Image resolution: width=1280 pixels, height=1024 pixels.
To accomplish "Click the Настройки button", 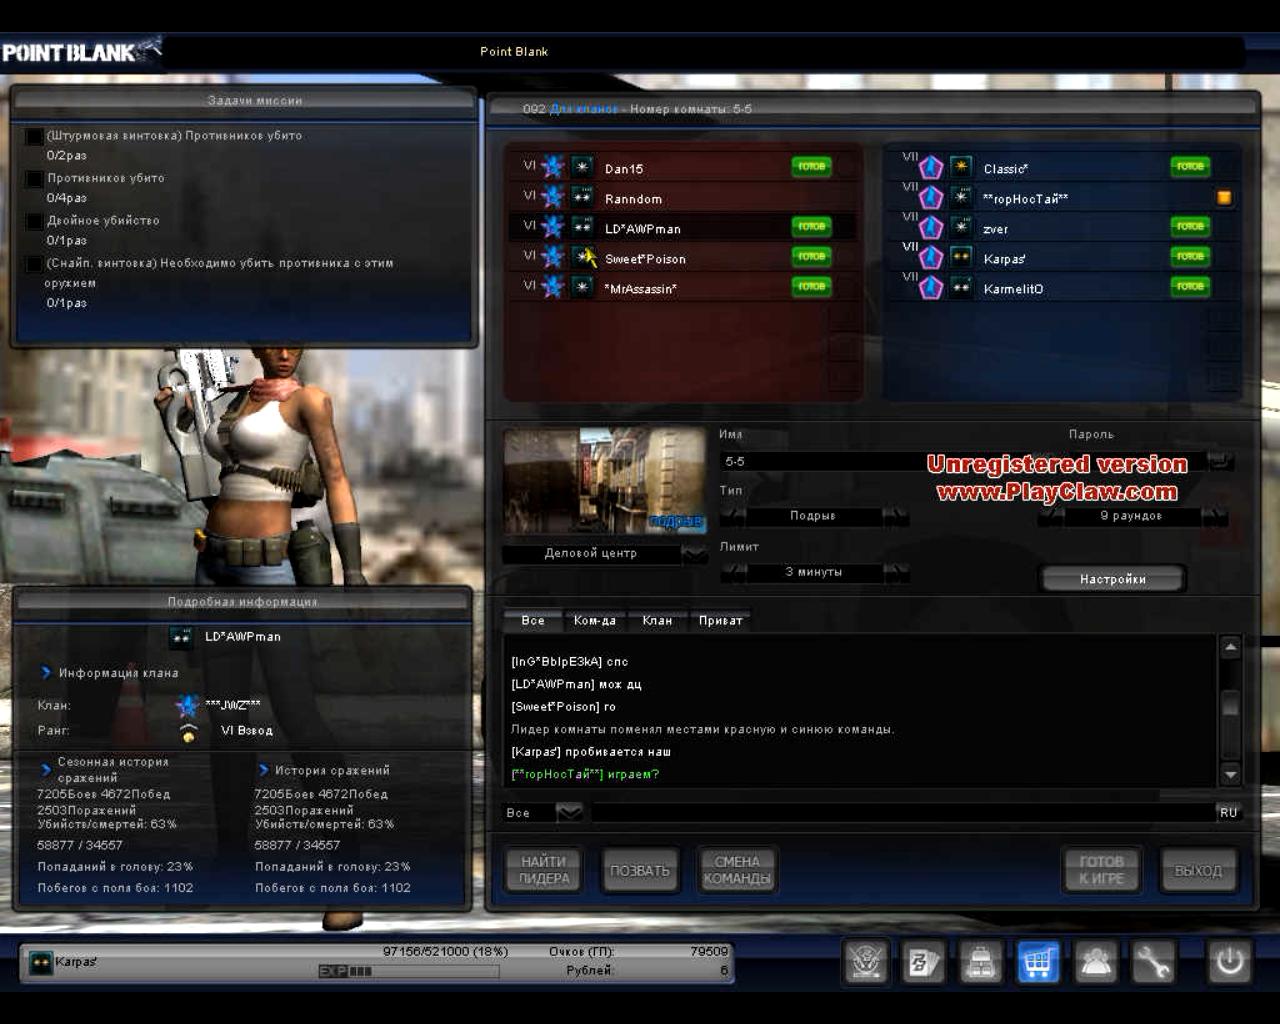I will [1112, 579].
